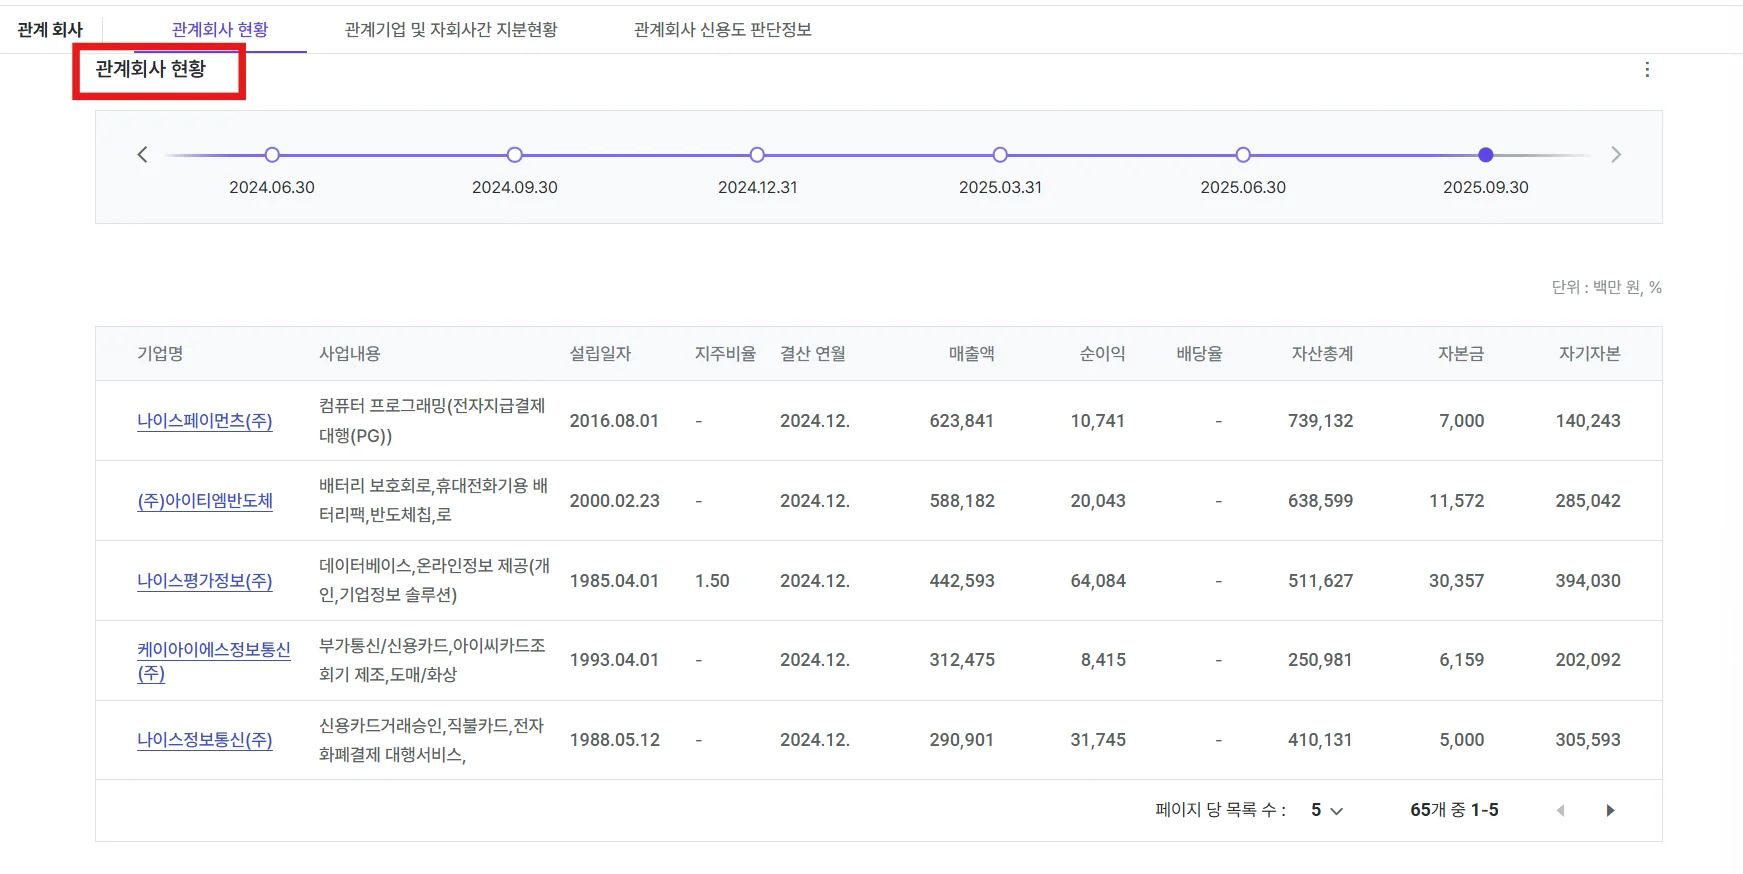Go to next page of table
Screen dimensions: 1743x874
click(1610, 810)
